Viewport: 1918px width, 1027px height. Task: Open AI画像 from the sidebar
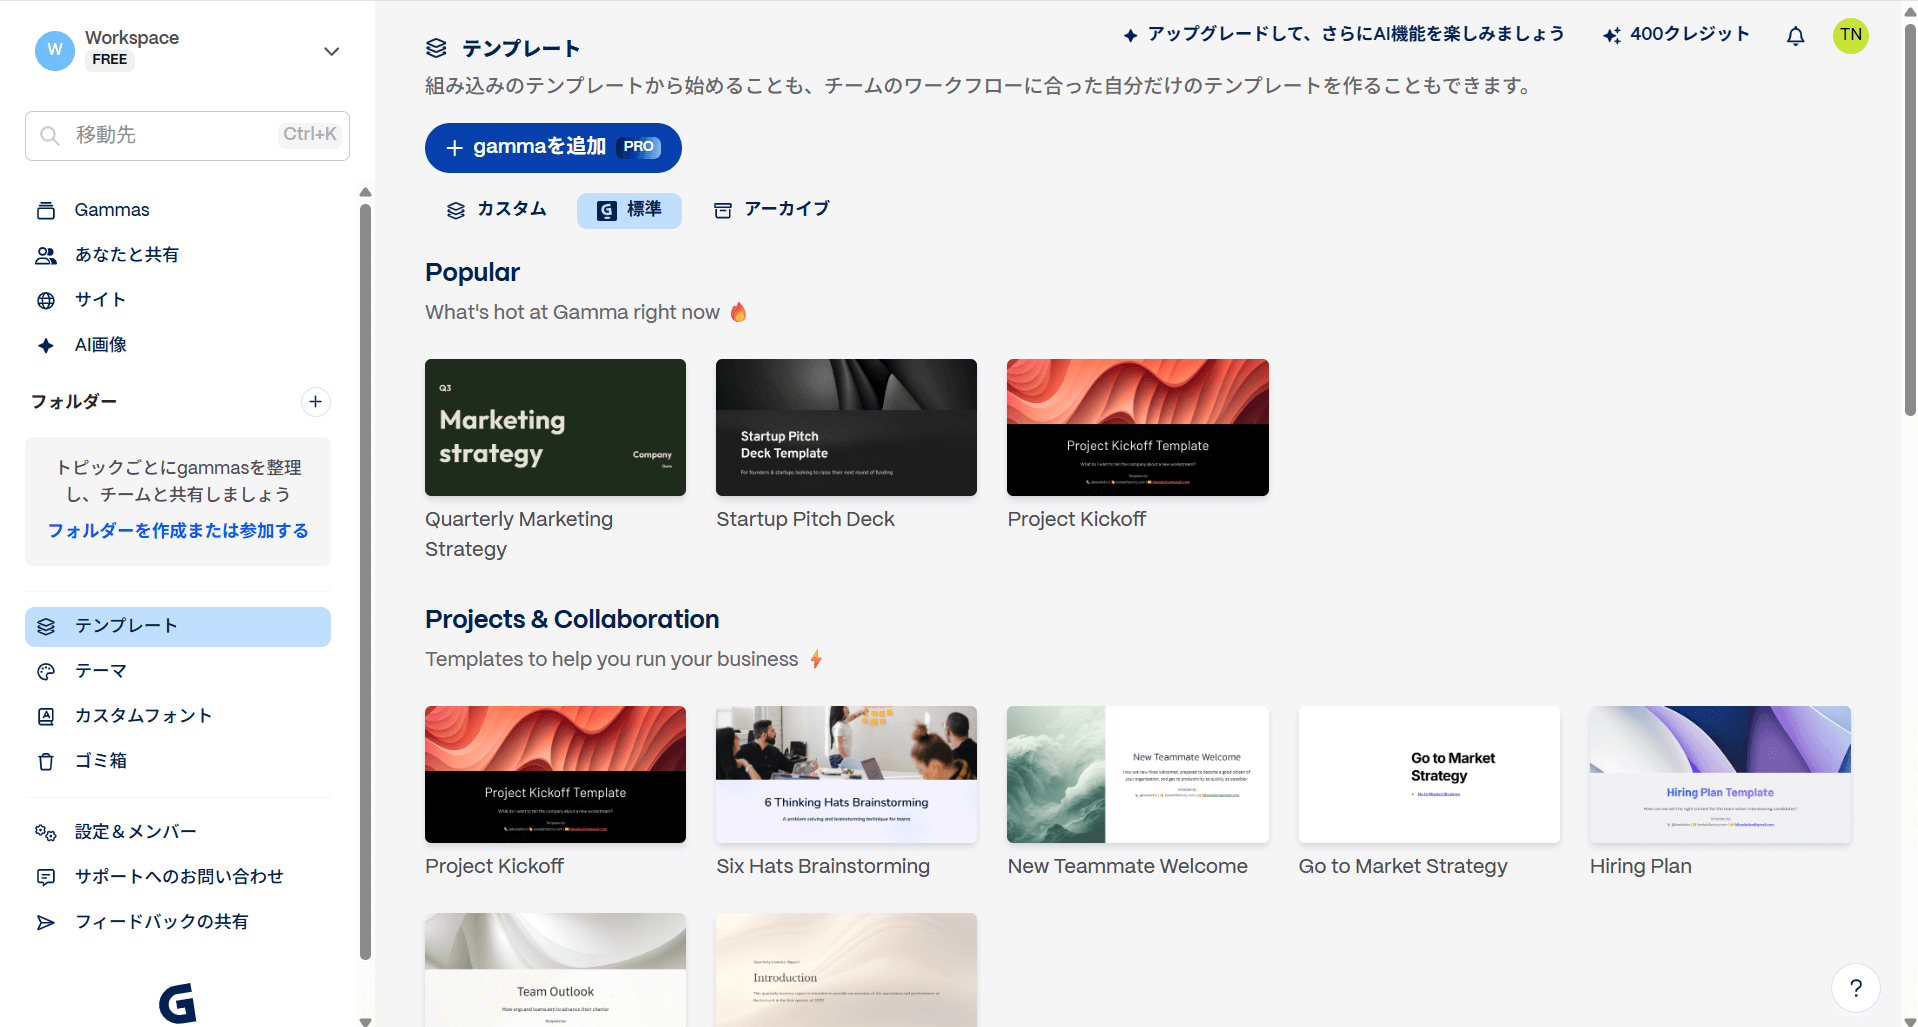[100, 345]
